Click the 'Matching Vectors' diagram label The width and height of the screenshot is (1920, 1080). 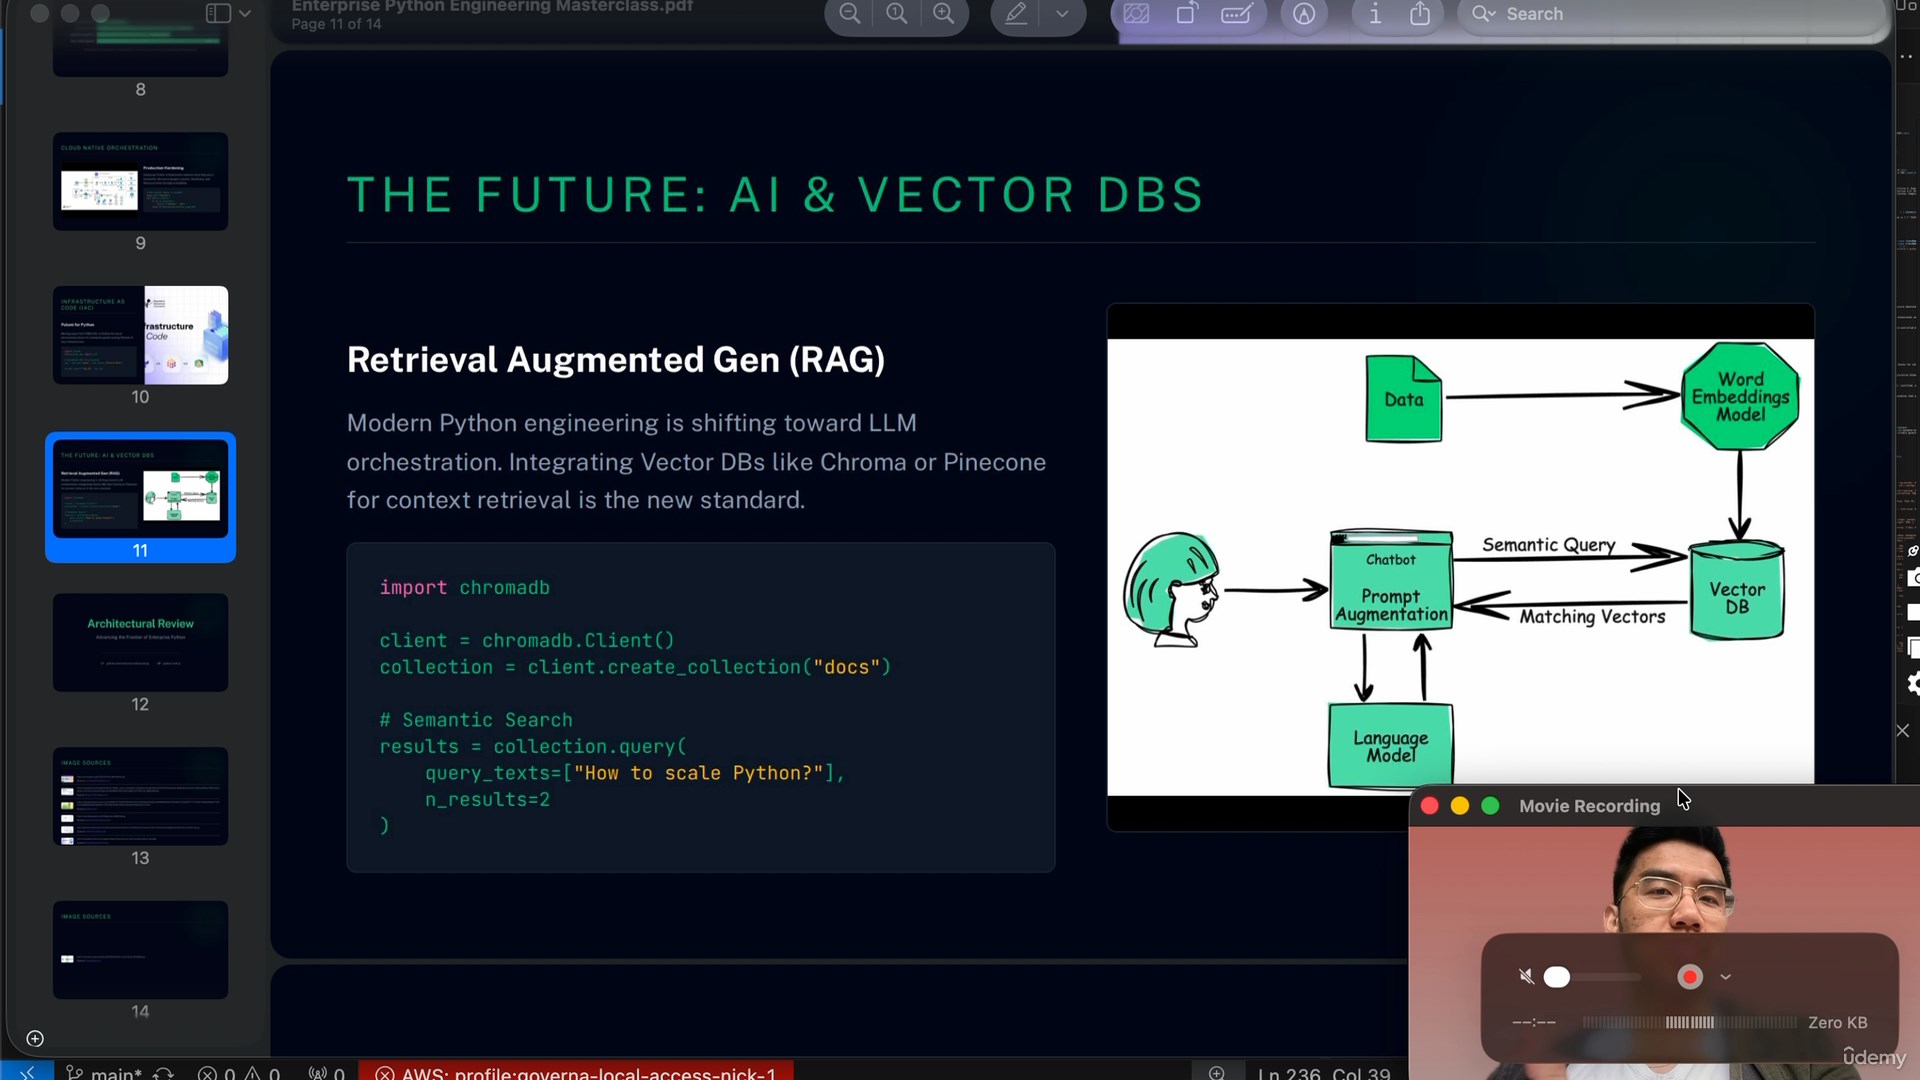tap(1592, 617)
